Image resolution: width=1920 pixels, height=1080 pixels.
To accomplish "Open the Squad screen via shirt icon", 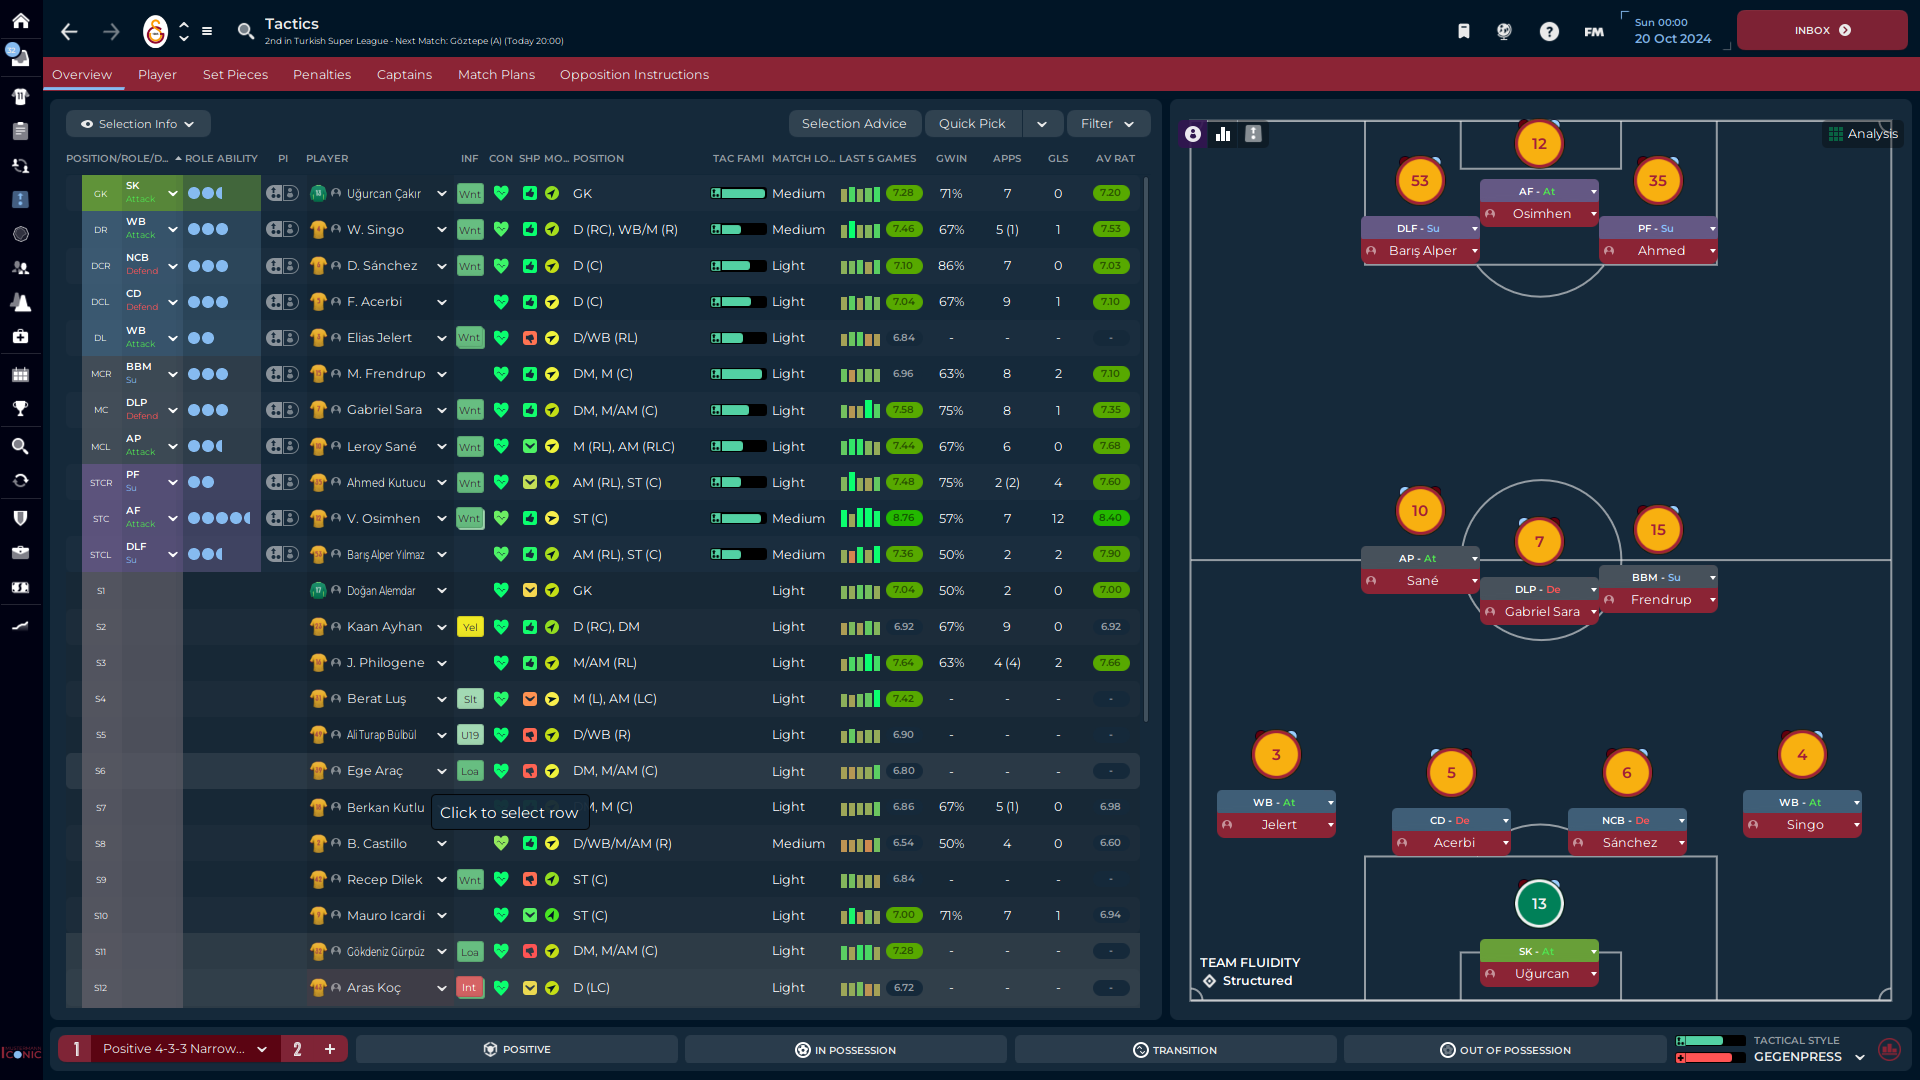I will [20, 96].
